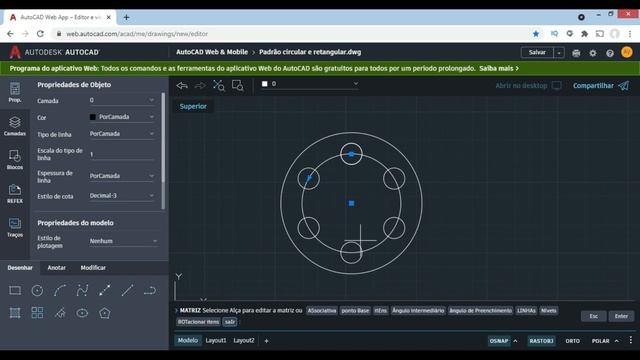Reload the browser page

pyautogui.click(x=40, y=34)
